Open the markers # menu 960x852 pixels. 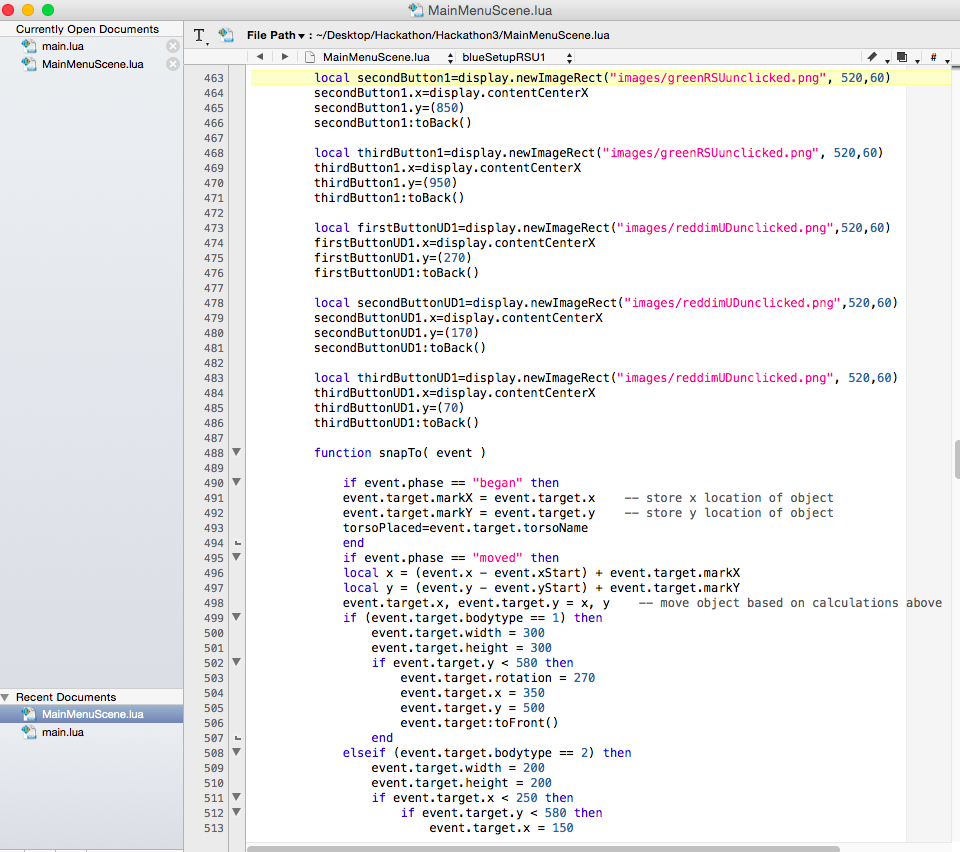click(936, 58)
